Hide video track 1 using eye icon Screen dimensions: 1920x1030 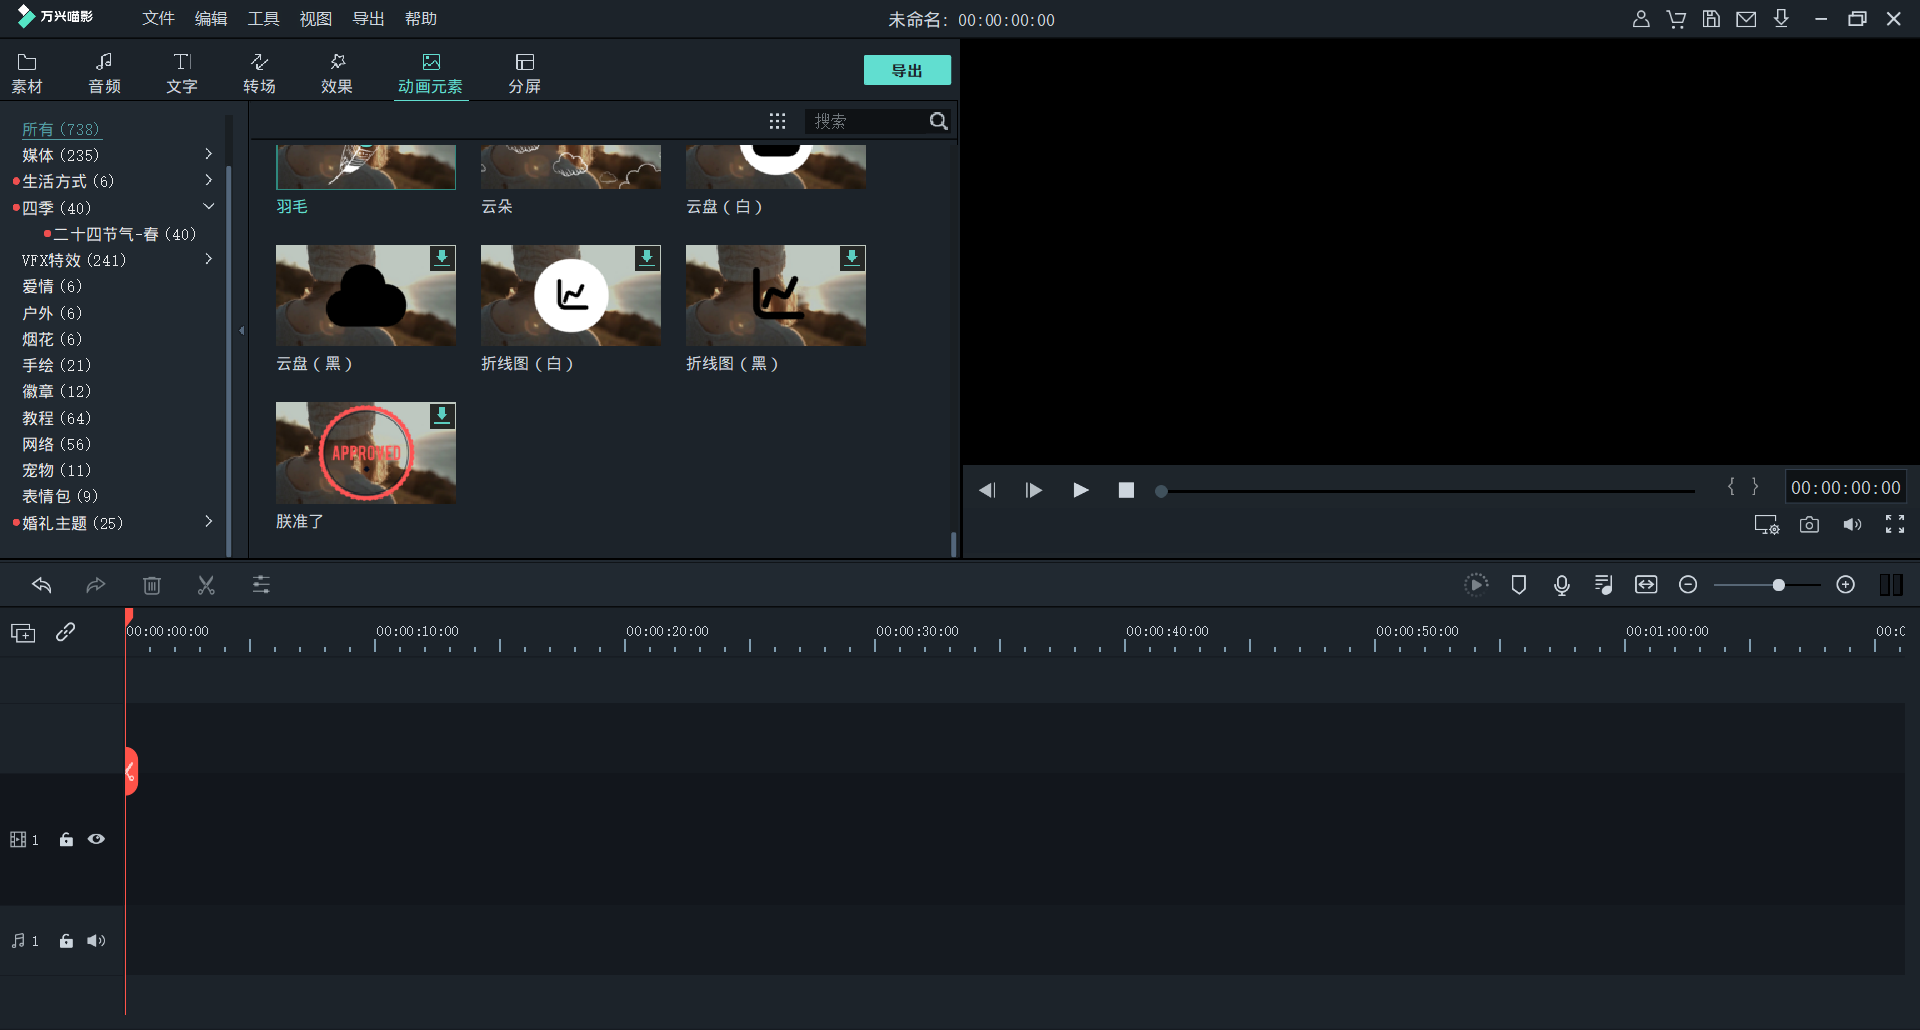[96, 840]
